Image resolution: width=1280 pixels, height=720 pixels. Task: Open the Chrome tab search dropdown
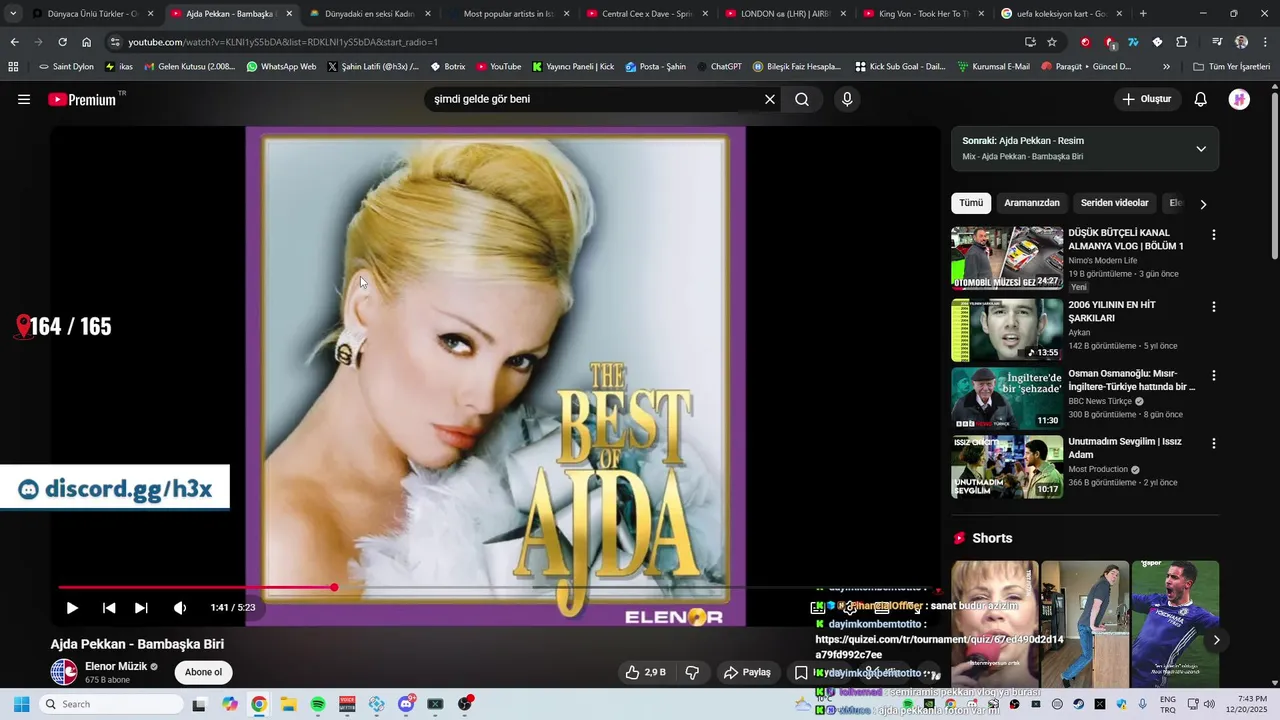[x=13, y=14]
